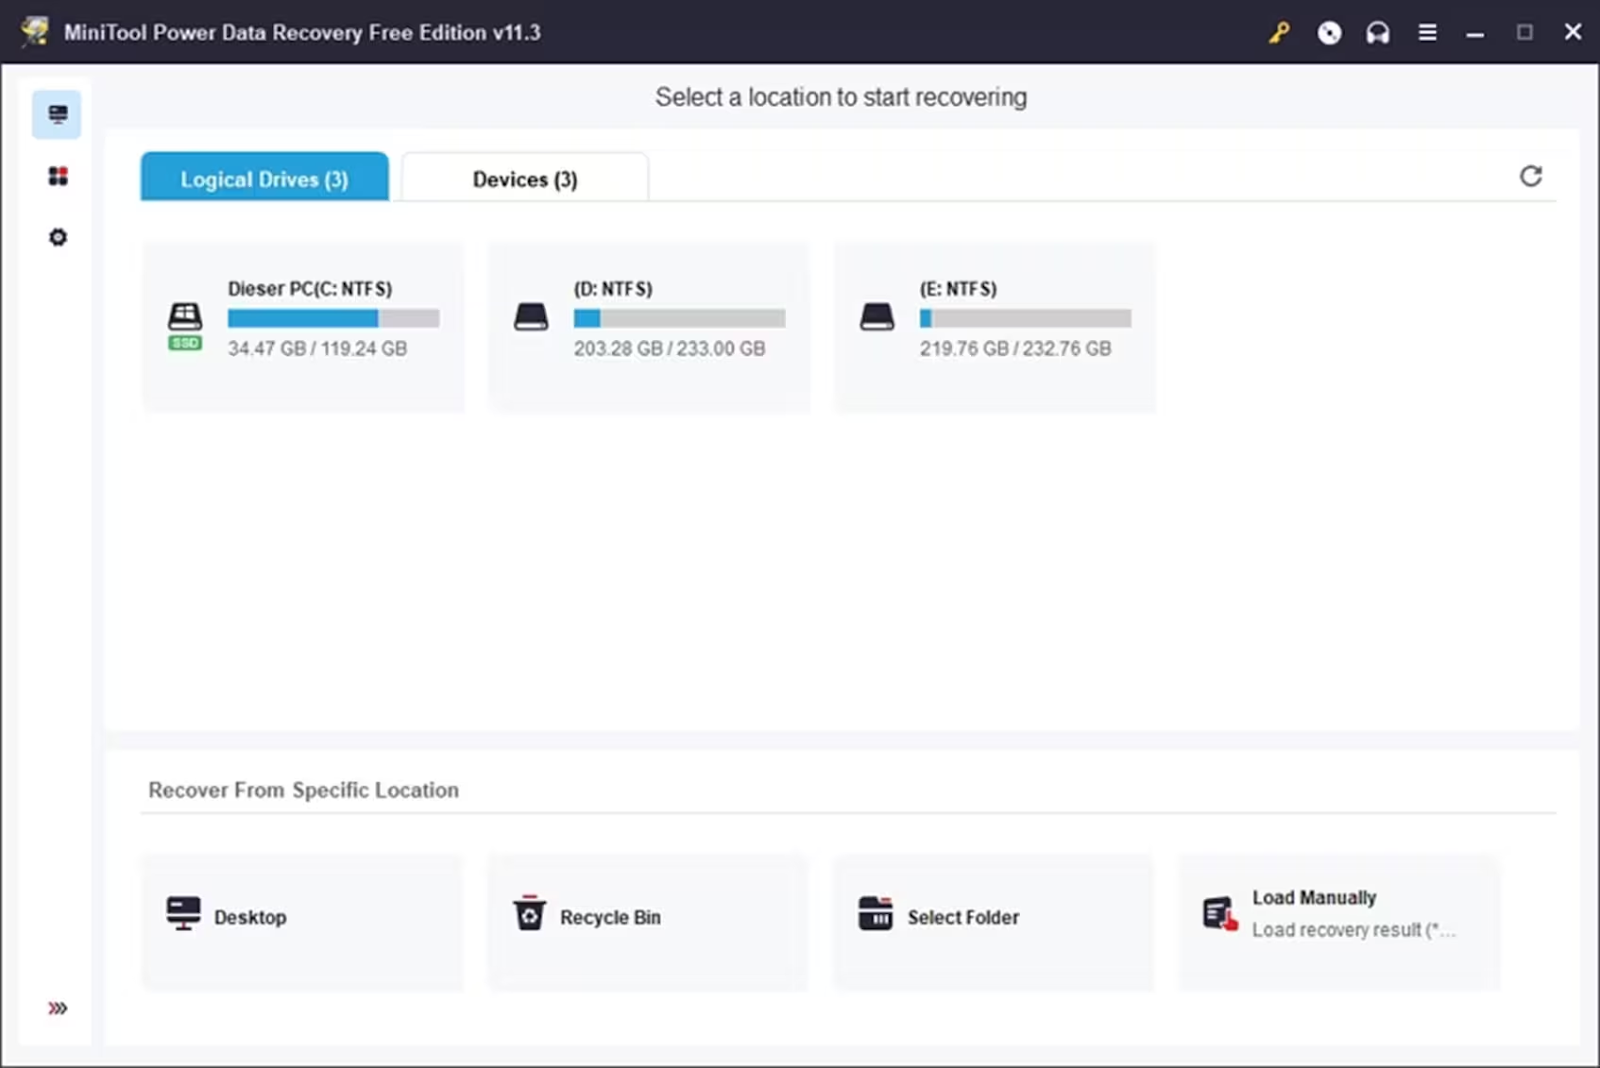Click the Recover From Specific Location heading

point(303,790)
